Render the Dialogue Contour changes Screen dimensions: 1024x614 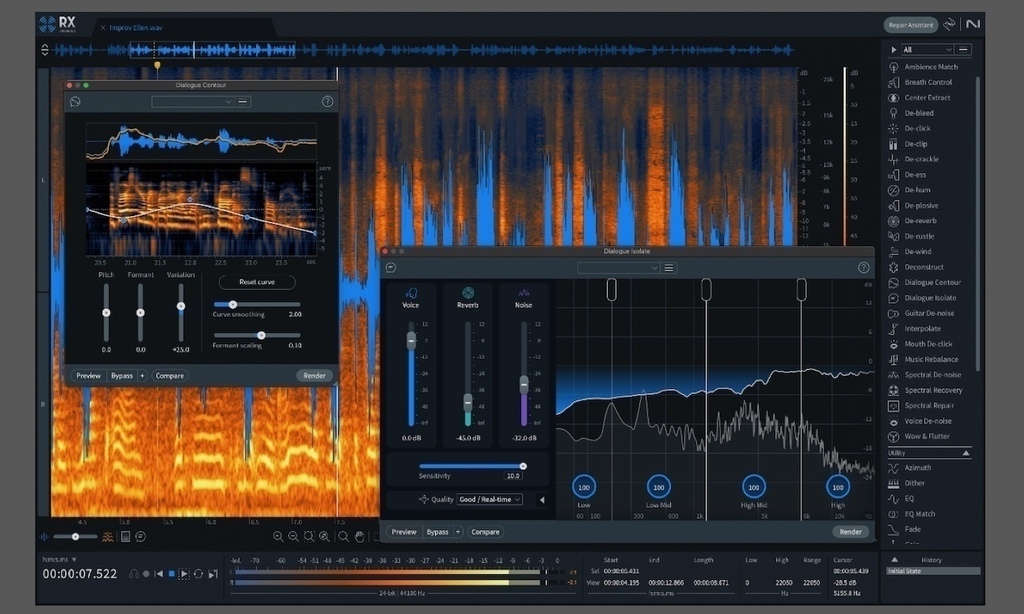[314, 376]
